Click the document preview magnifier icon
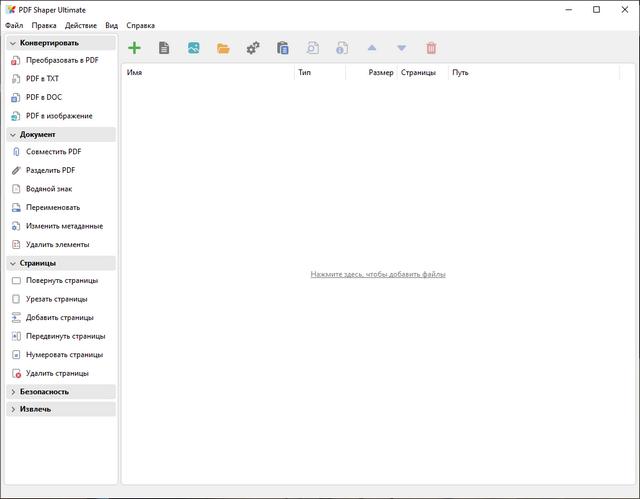This screenshot has height=499, width=640. point(313,48)
